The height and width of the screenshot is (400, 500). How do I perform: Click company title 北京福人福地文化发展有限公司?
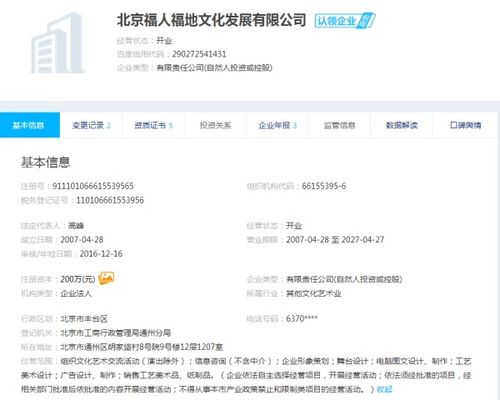[x=211, y=20]
